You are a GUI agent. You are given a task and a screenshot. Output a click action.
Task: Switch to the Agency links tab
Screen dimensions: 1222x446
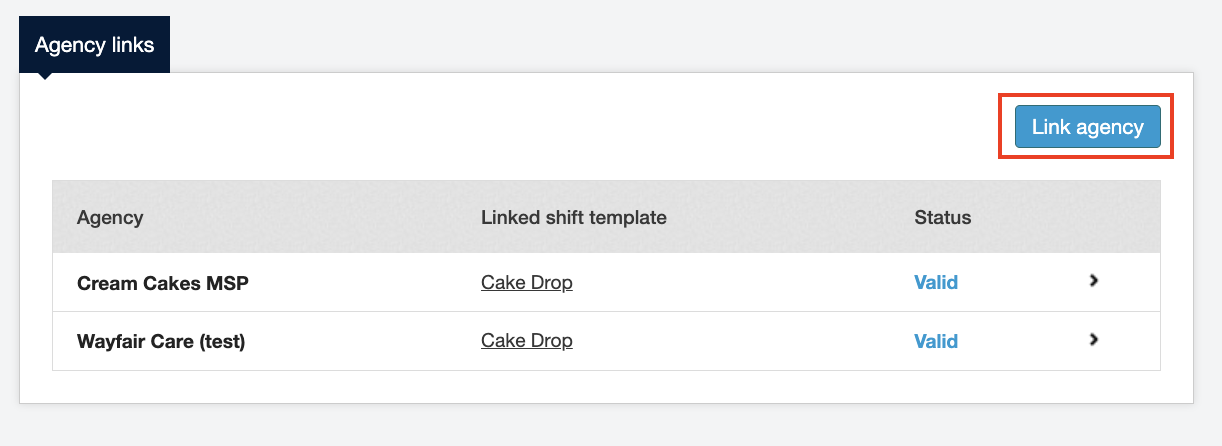(x=94, y=45)
